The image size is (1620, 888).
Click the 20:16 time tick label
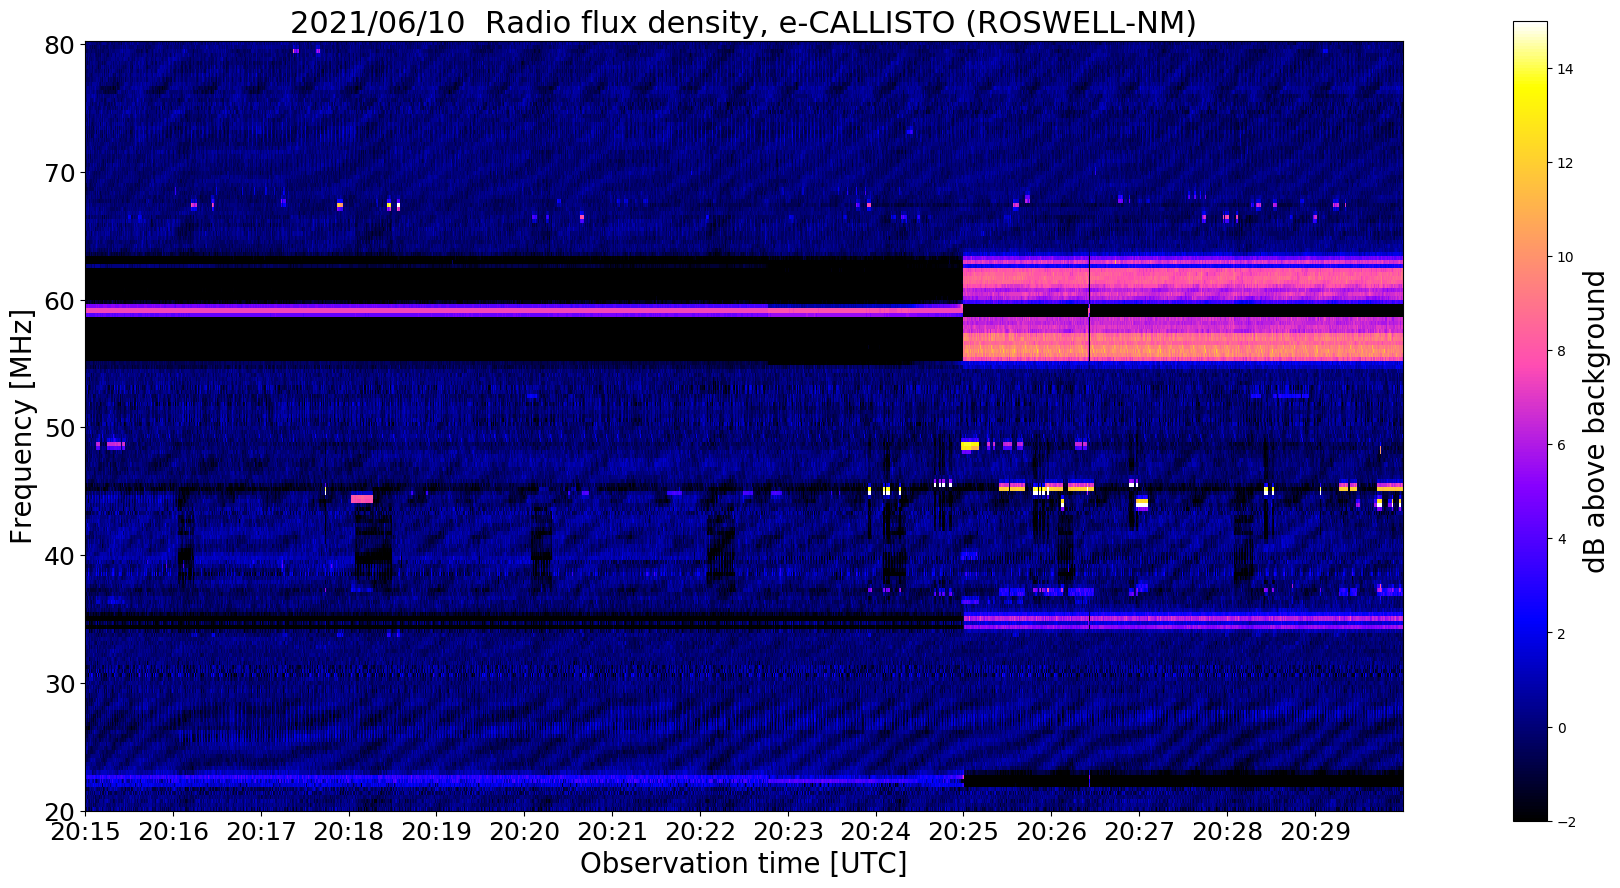[173, 832]
